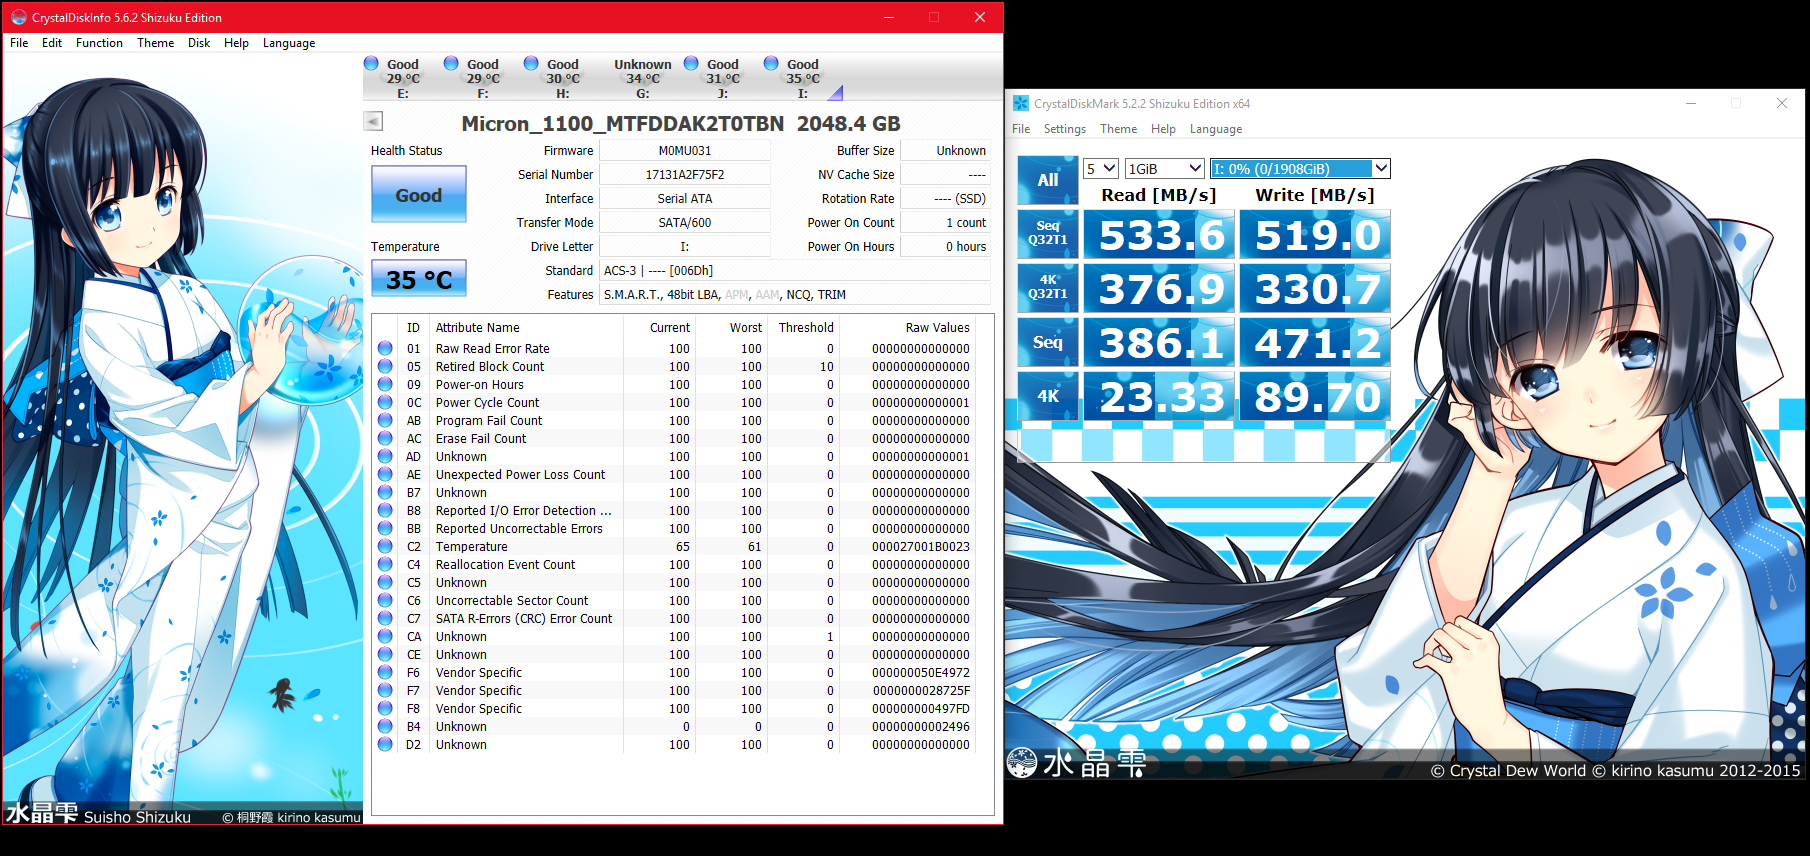Run 4K Q32T1 benchmark button
1810x856 pixels.
1048,287
